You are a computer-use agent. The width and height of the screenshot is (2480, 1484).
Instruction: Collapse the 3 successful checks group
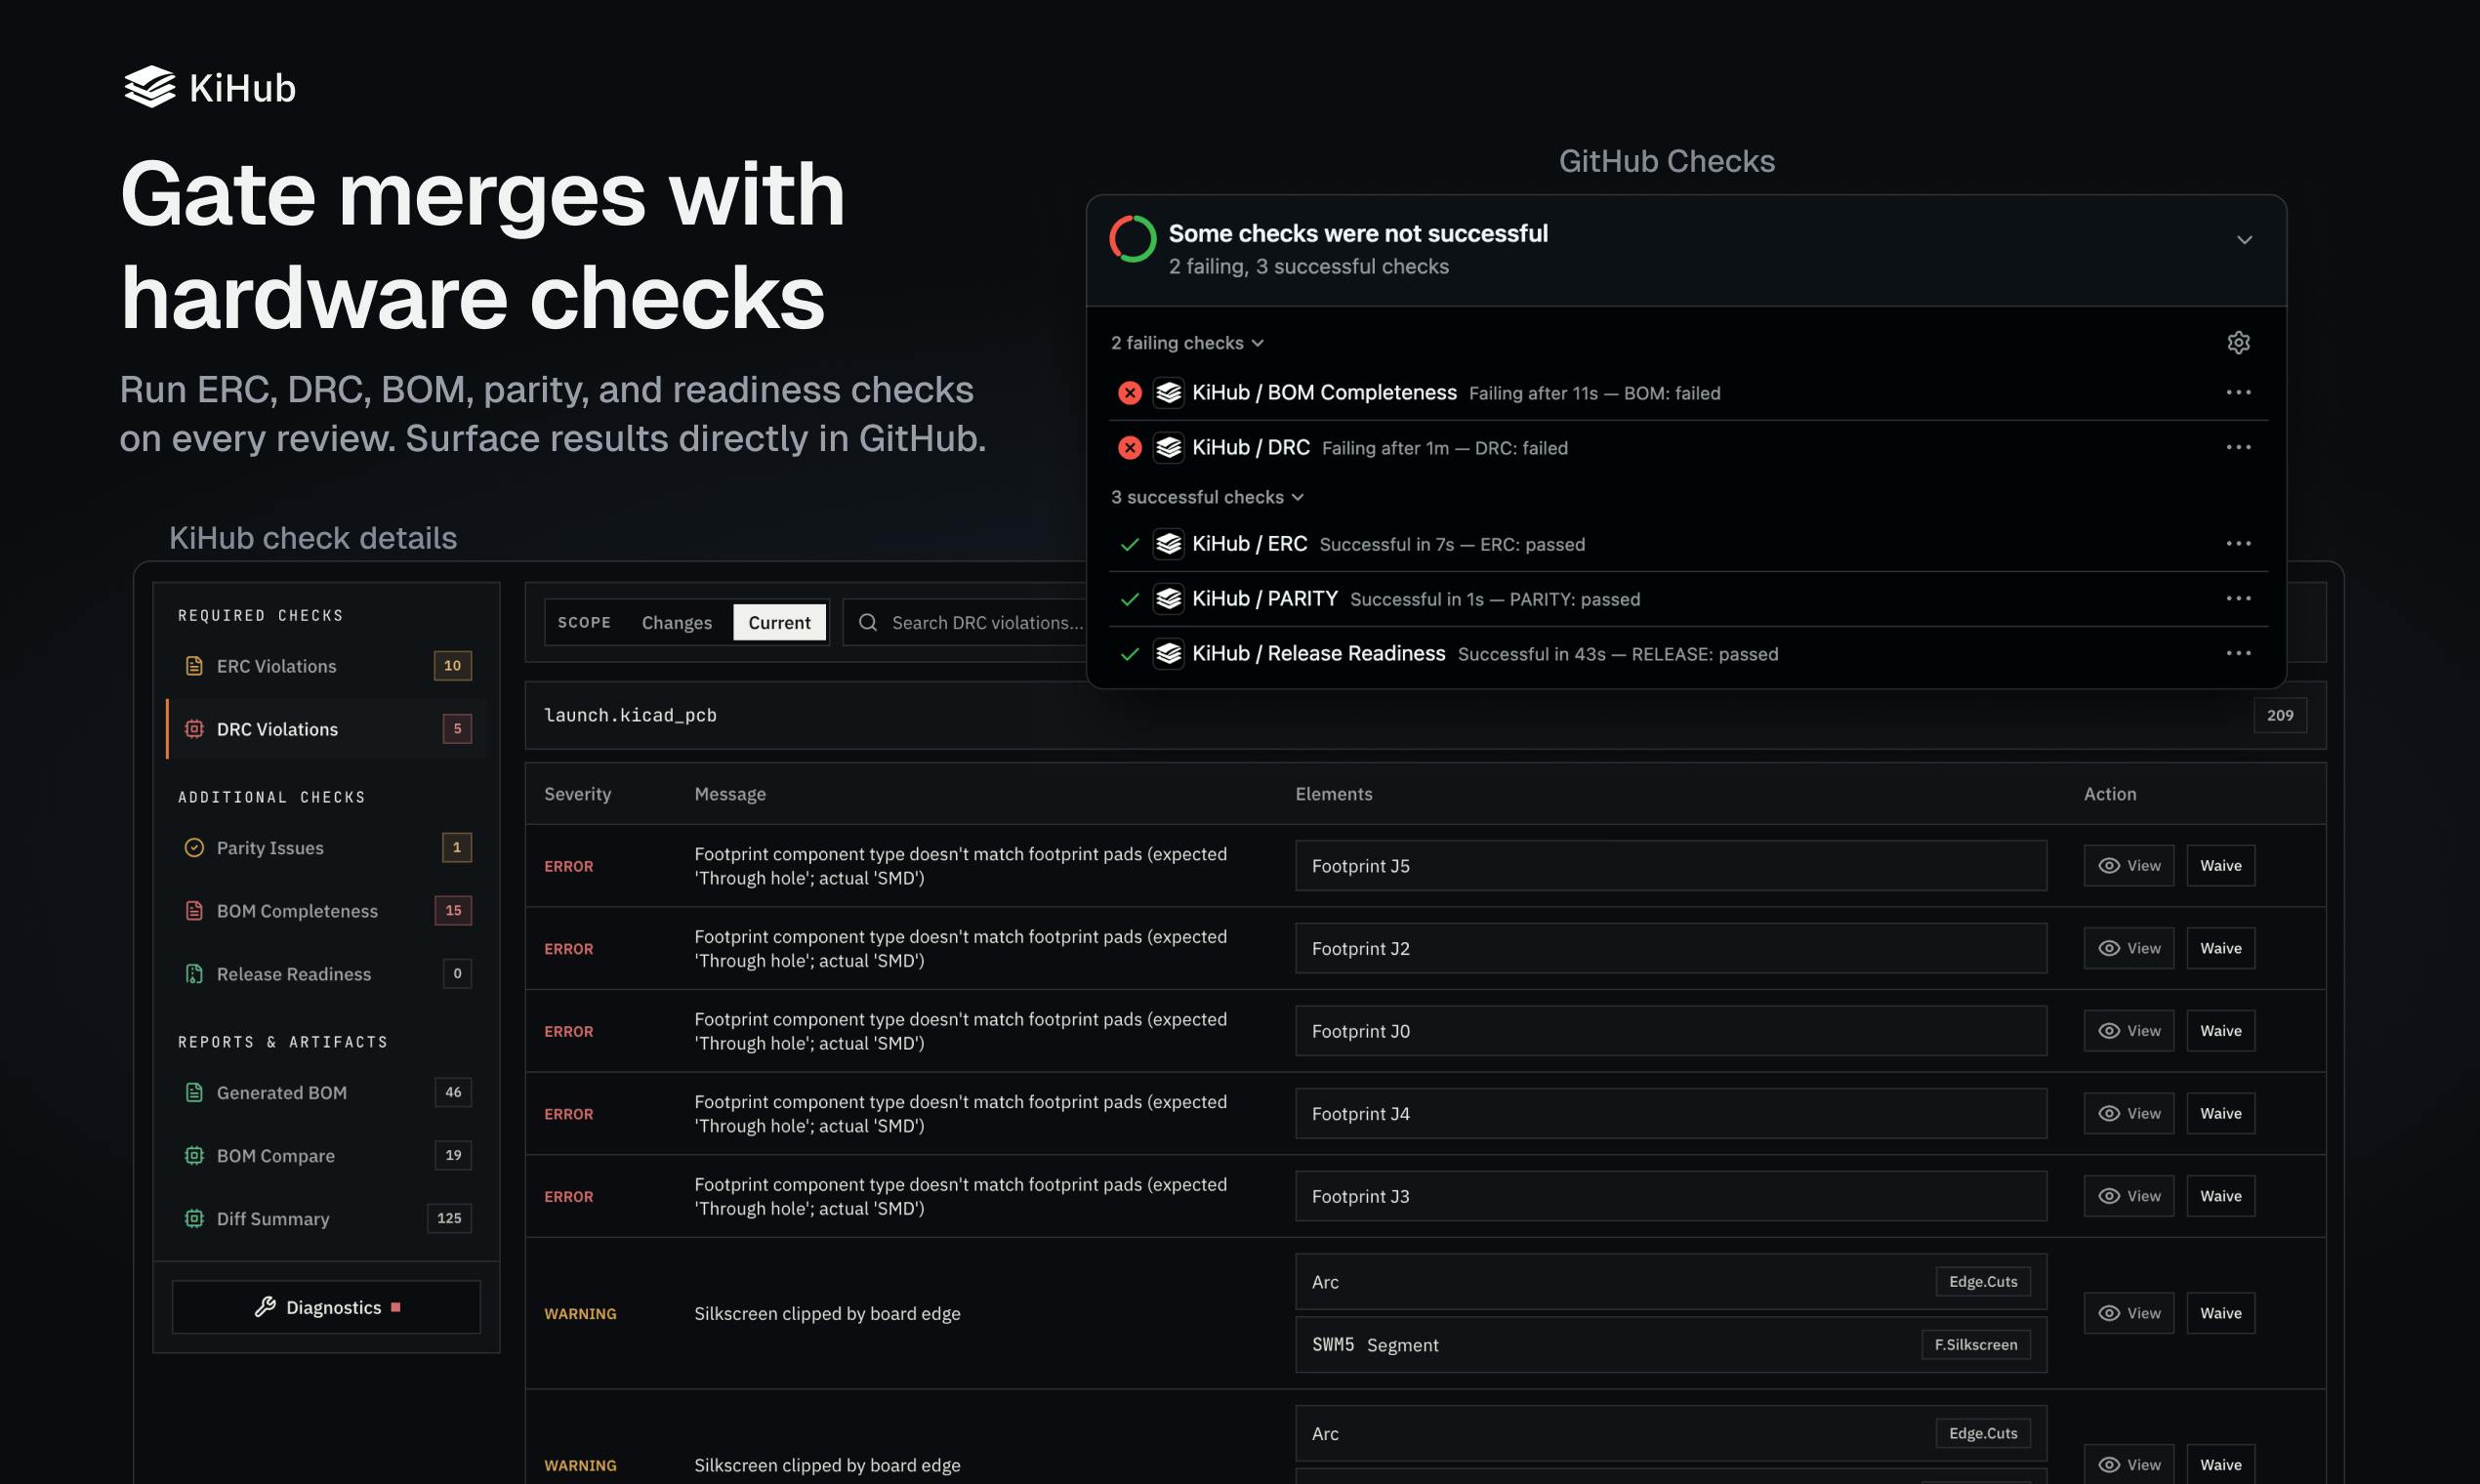coord(1207,497)
